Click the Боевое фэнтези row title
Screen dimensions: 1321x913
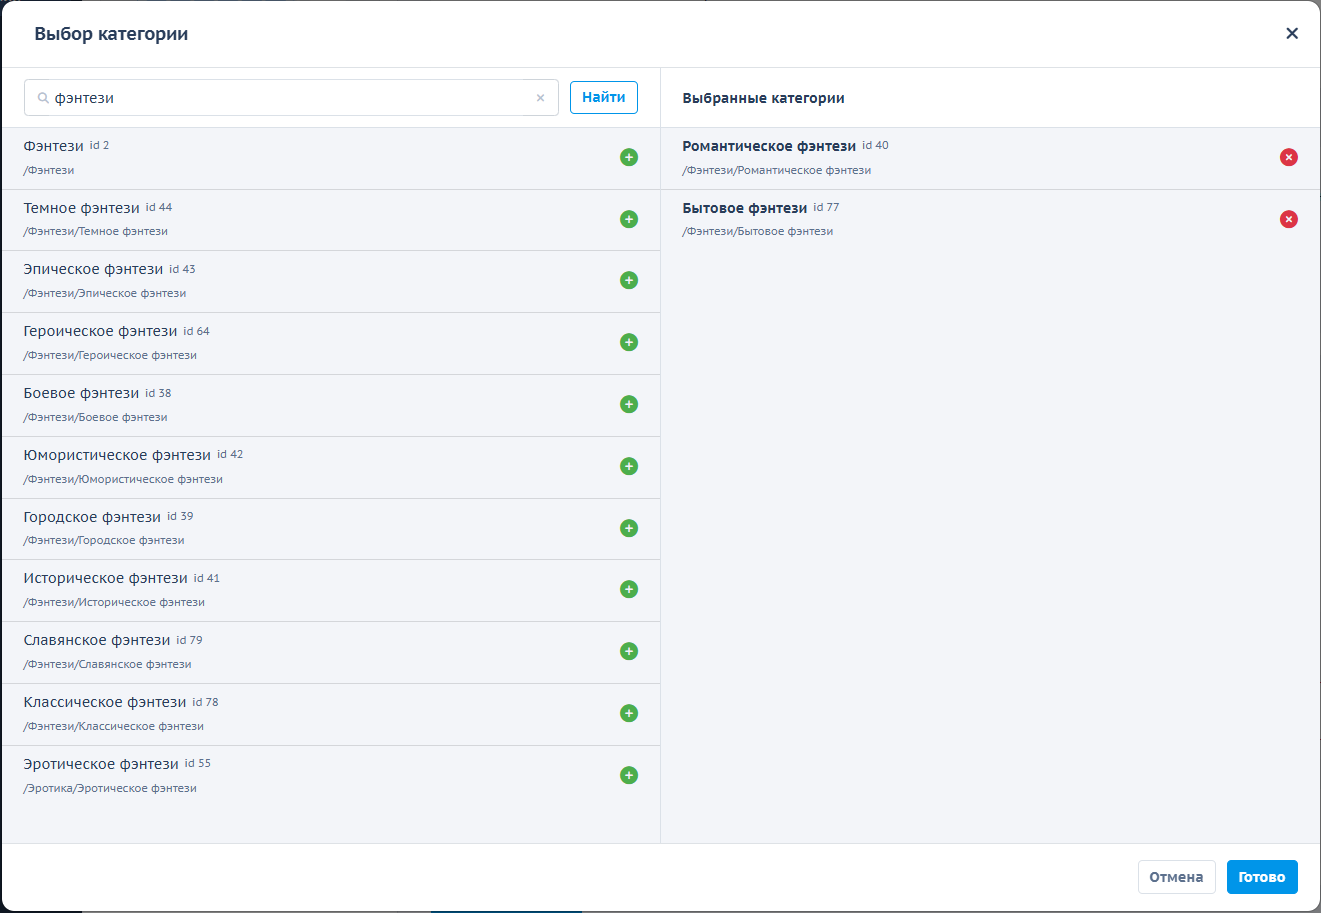(81, 394)
